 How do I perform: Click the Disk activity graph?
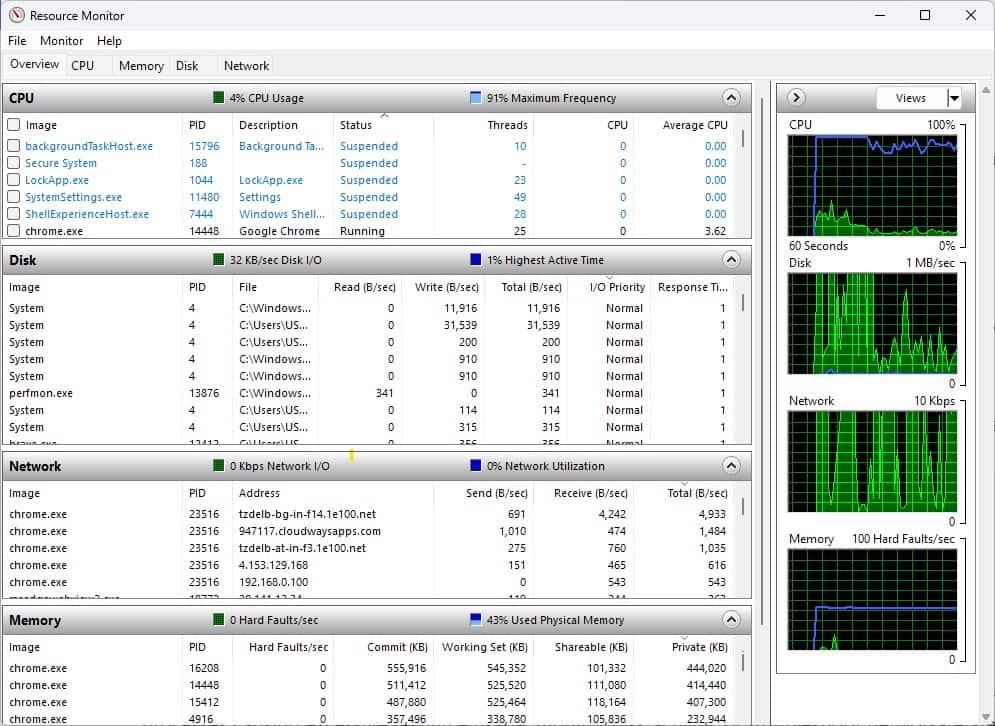click(873, 323)
